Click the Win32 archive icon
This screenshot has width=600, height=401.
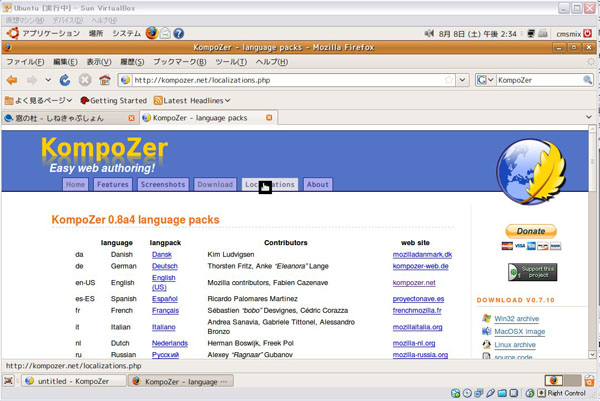coord(486,318)
